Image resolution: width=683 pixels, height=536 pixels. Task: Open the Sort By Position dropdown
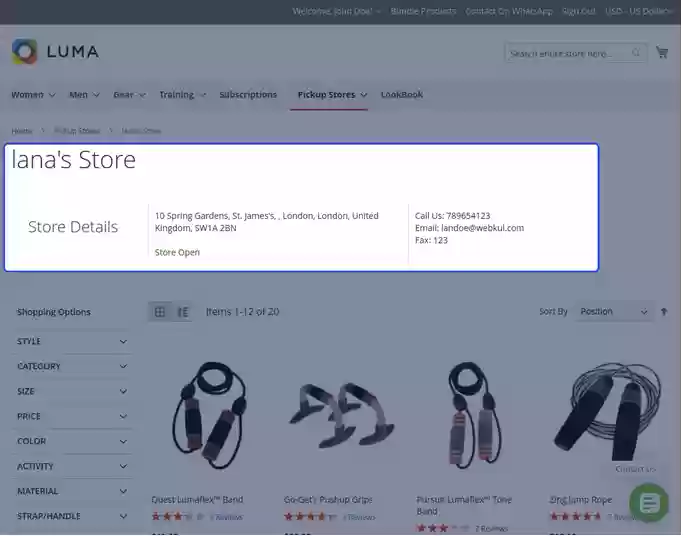pos(614,312)
